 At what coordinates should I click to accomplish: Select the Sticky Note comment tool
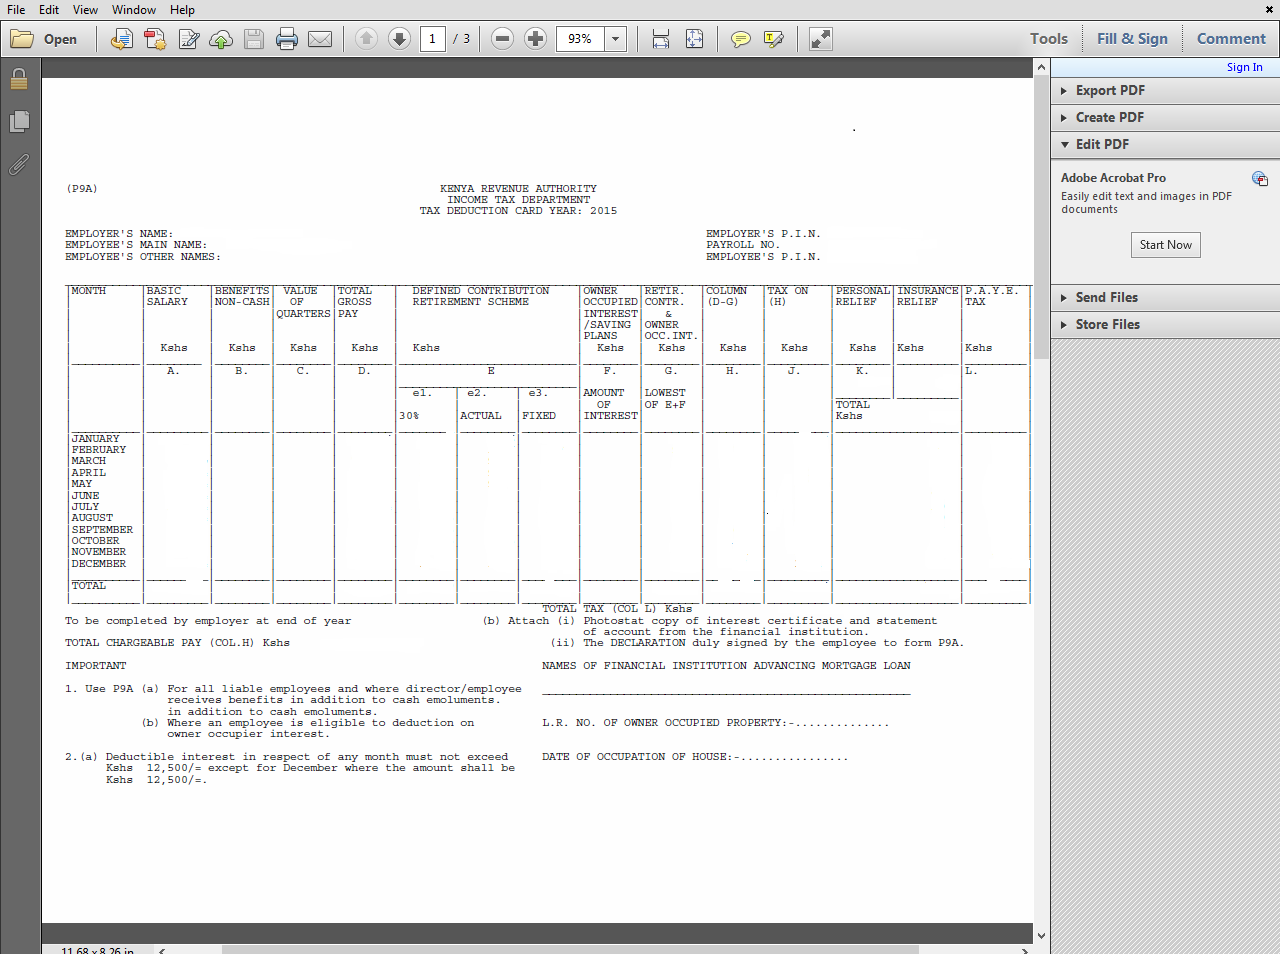(740, 39)
